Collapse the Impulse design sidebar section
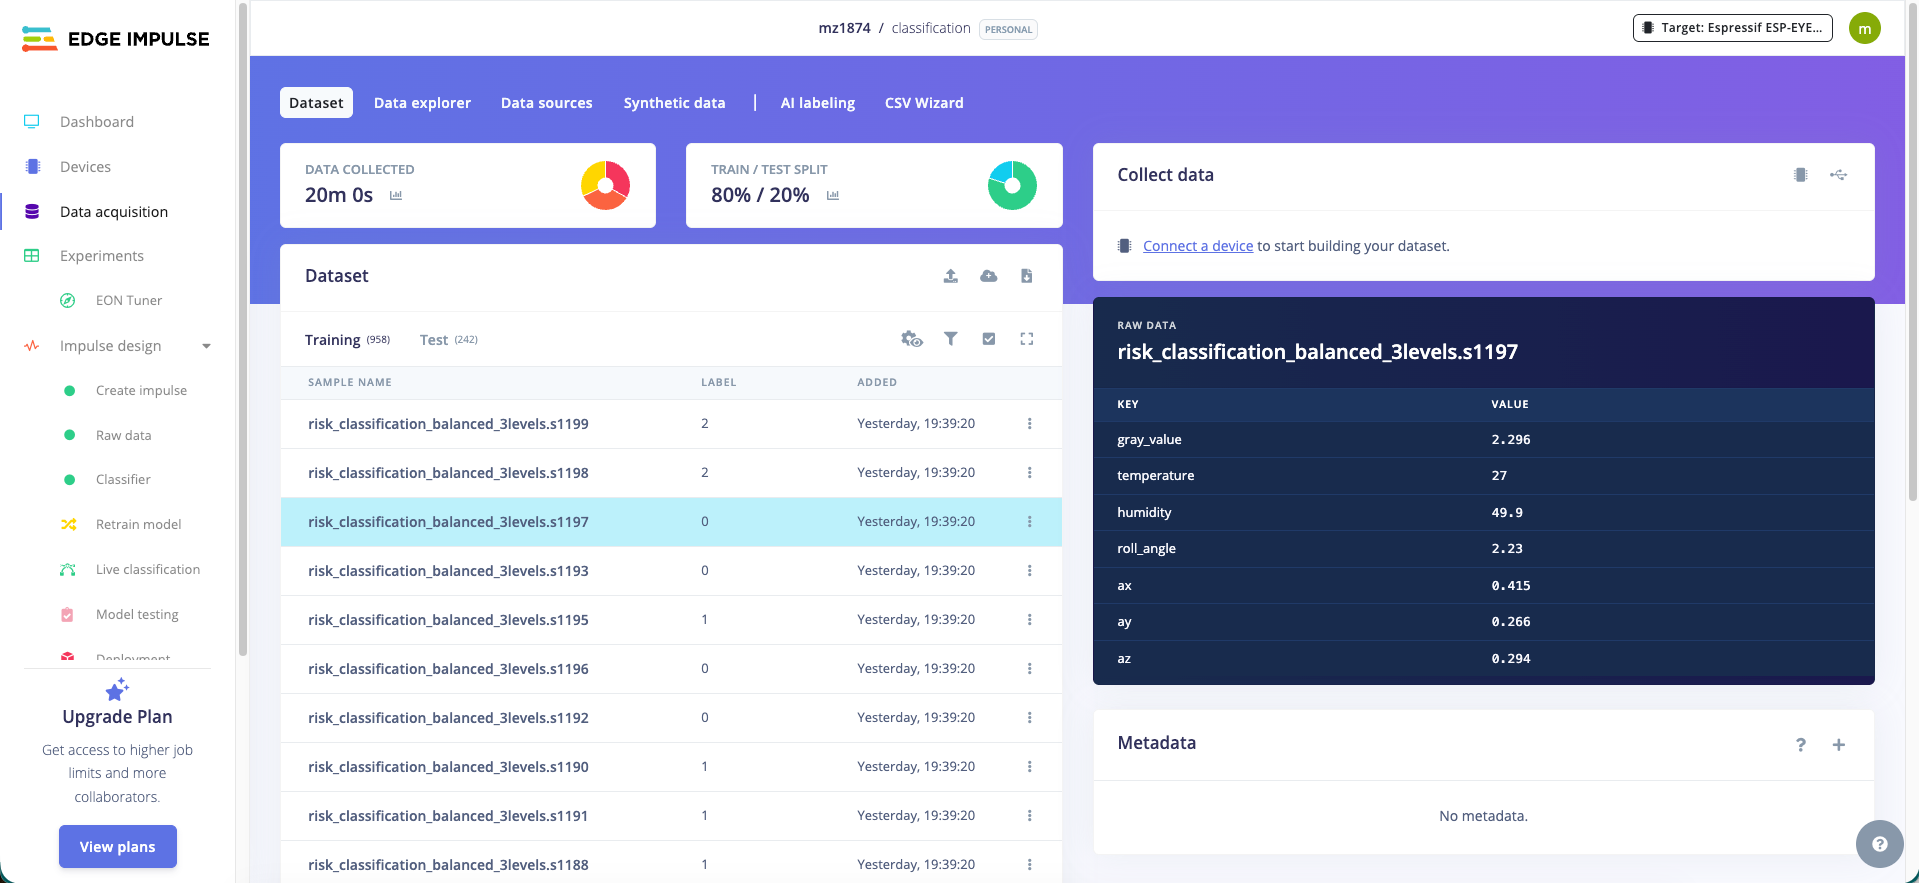1919x883 pixels. click(206, 346)
